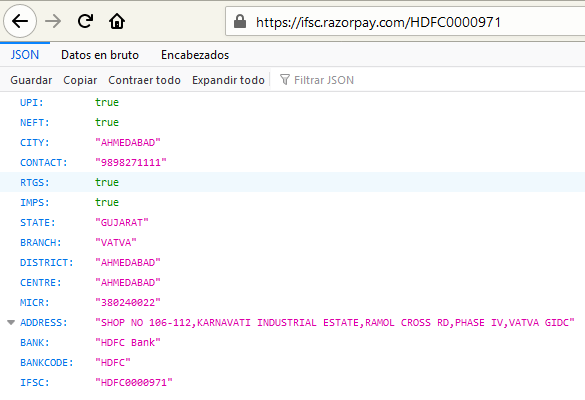
Task: Click the DISTRICT value "AHMEDABAD"
Action: coord(128,263)
